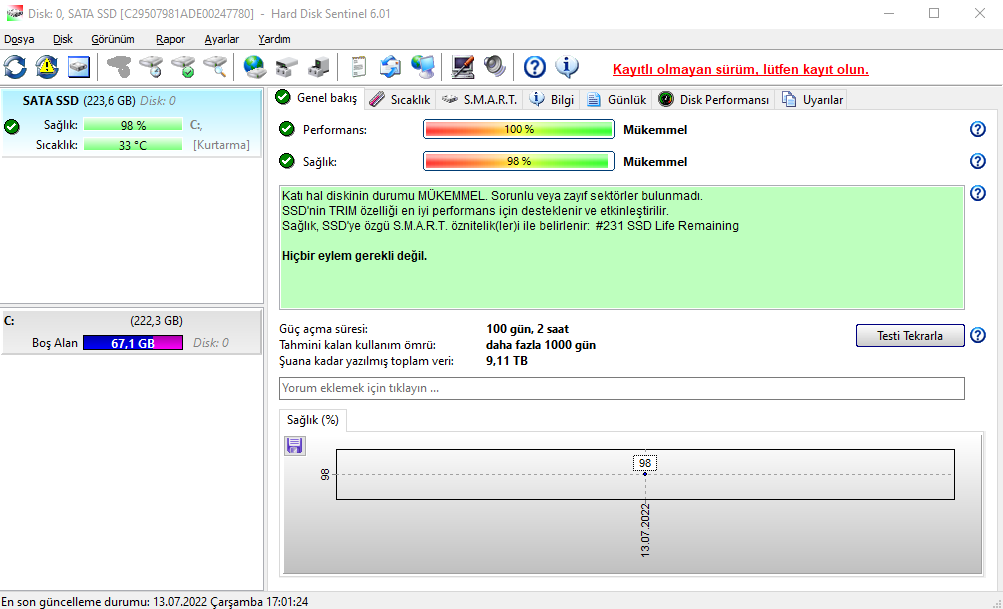Click the computer tower with disk icon

coord(319,67)
